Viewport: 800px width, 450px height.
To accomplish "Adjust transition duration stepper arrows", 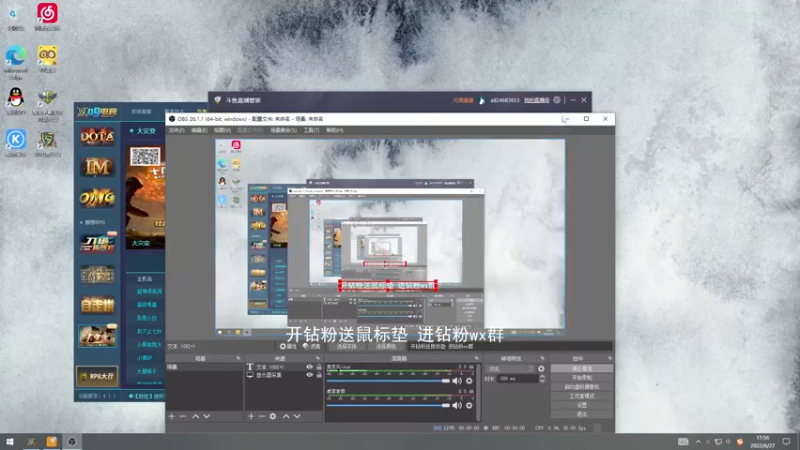I will [x=542, y=379].
